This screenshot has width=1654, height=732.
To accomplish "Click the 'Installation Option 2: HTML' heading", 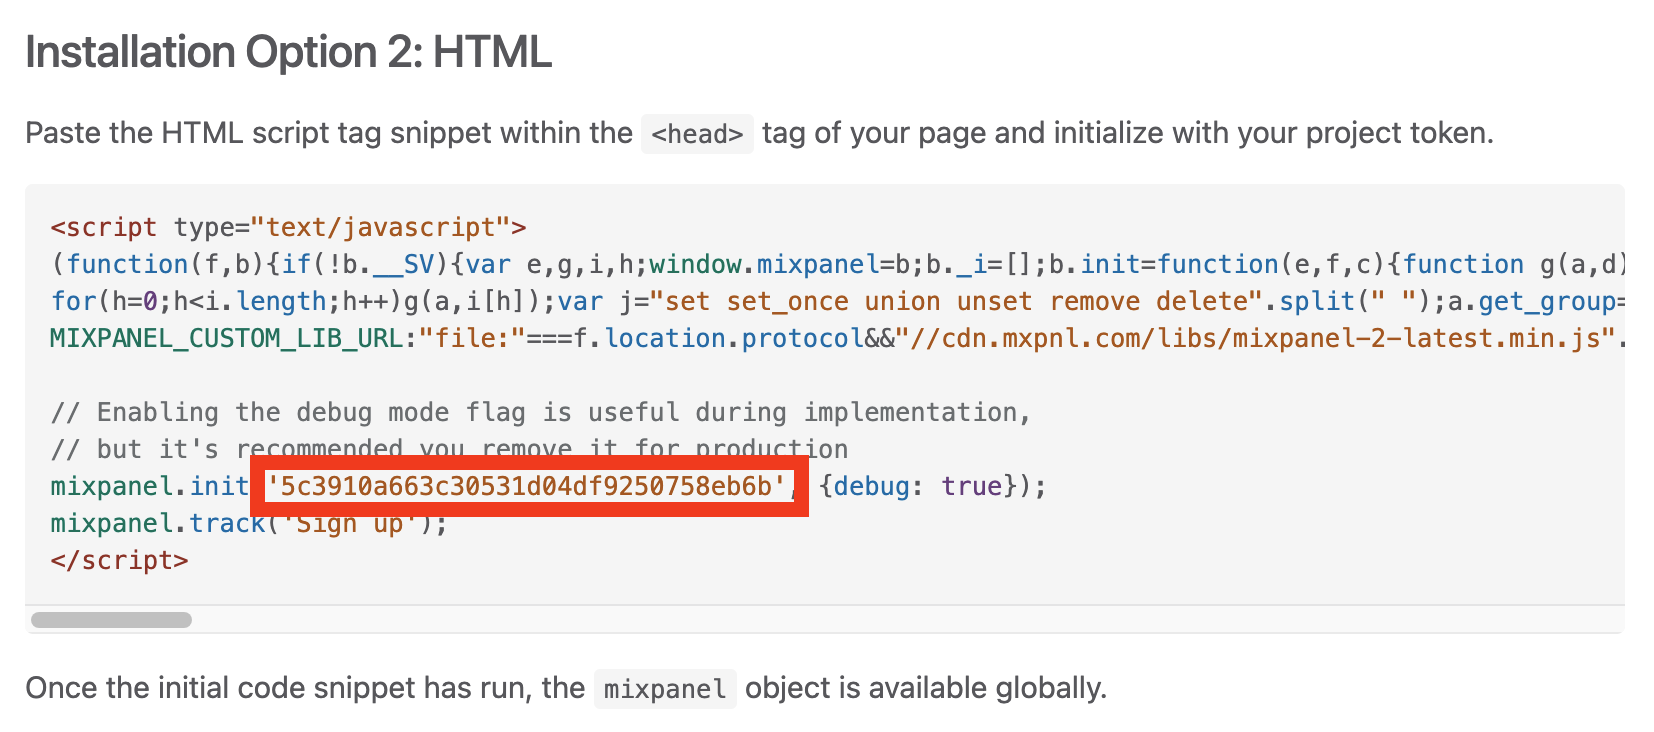I will click(288, 52).
